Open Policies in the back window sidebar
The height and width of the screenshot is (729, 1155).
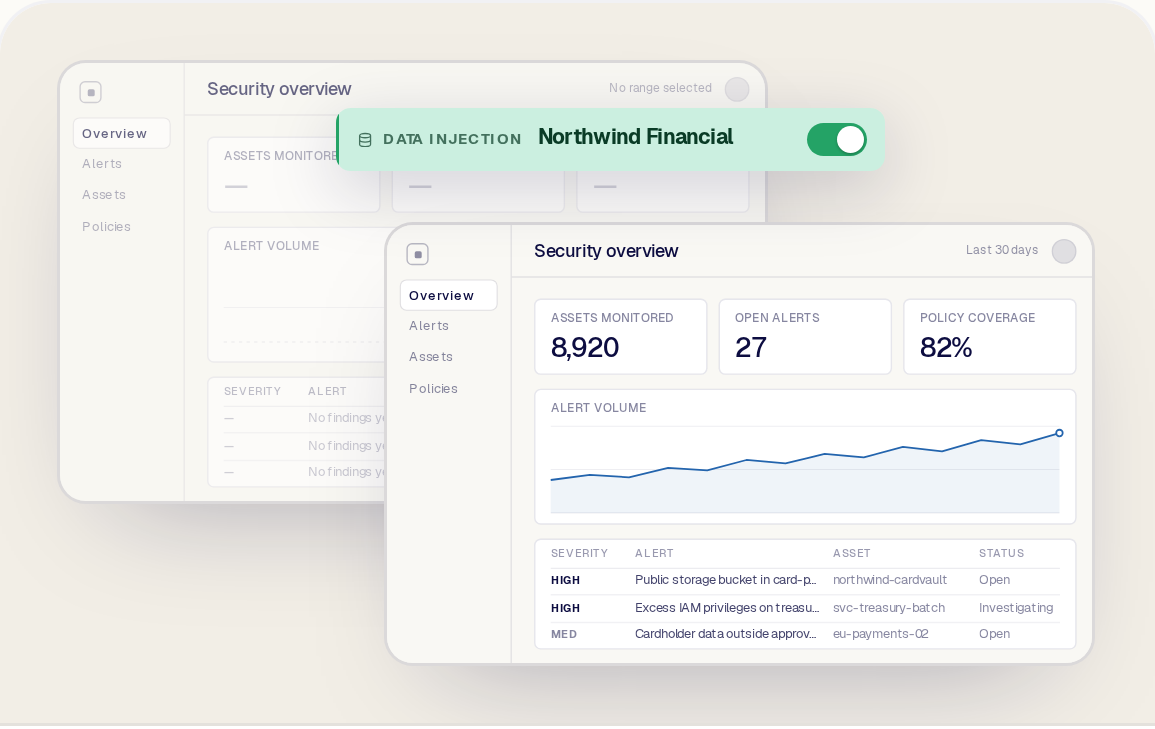pyautogui.click(x=106, y=226)
